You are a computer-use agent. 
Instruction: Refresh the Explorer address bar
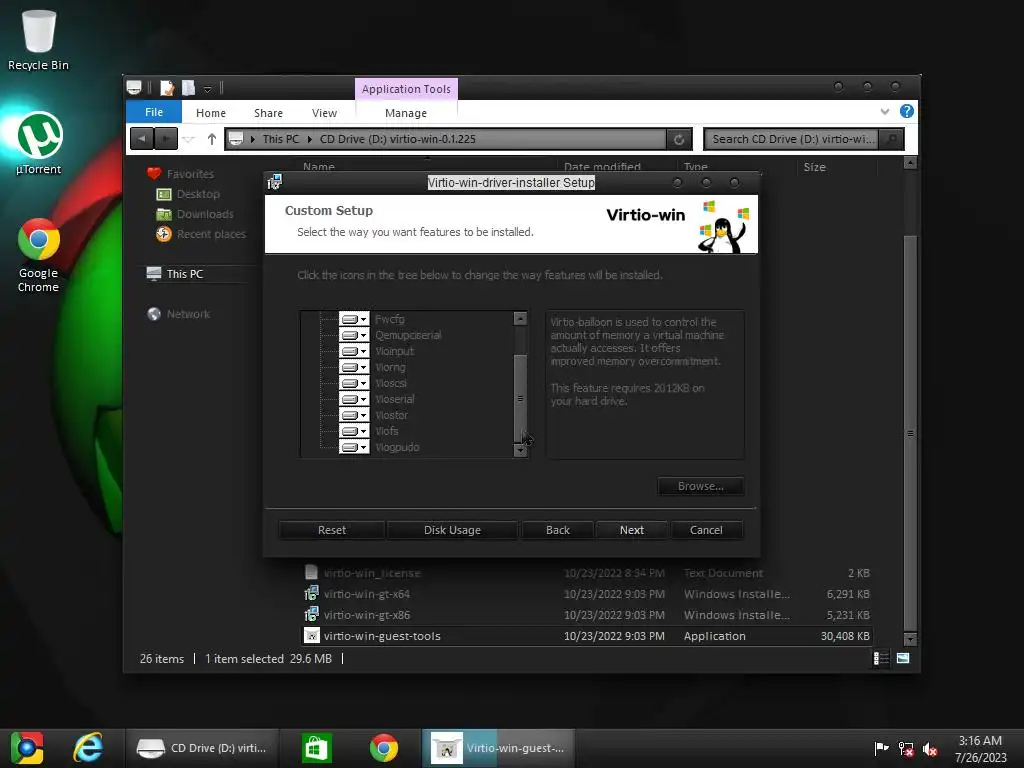679,139
